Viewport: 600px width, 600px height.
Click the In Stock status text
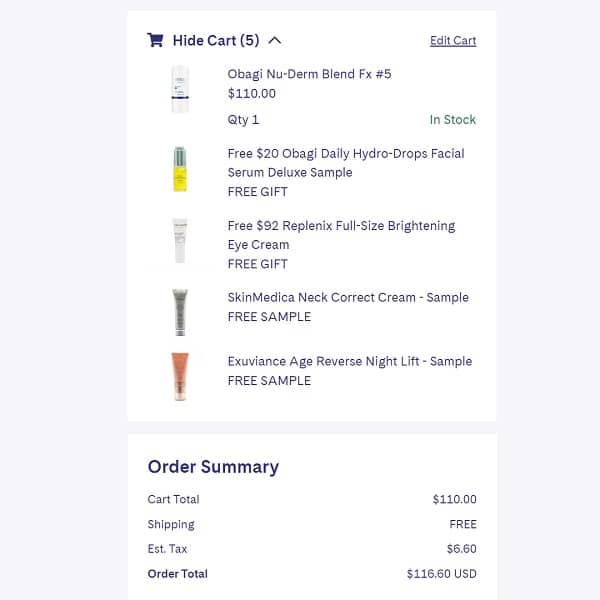point(453,120)
